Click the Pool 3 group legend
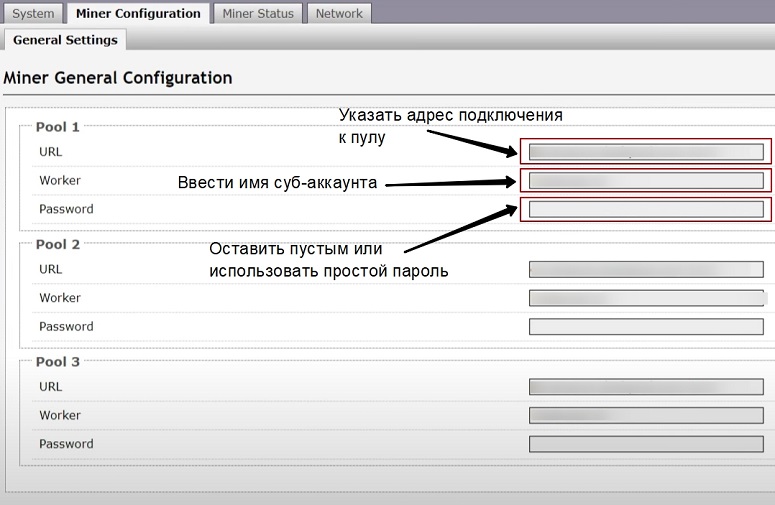Image resolution: width=775 pixels, height=505 pixels. (57, 361)
